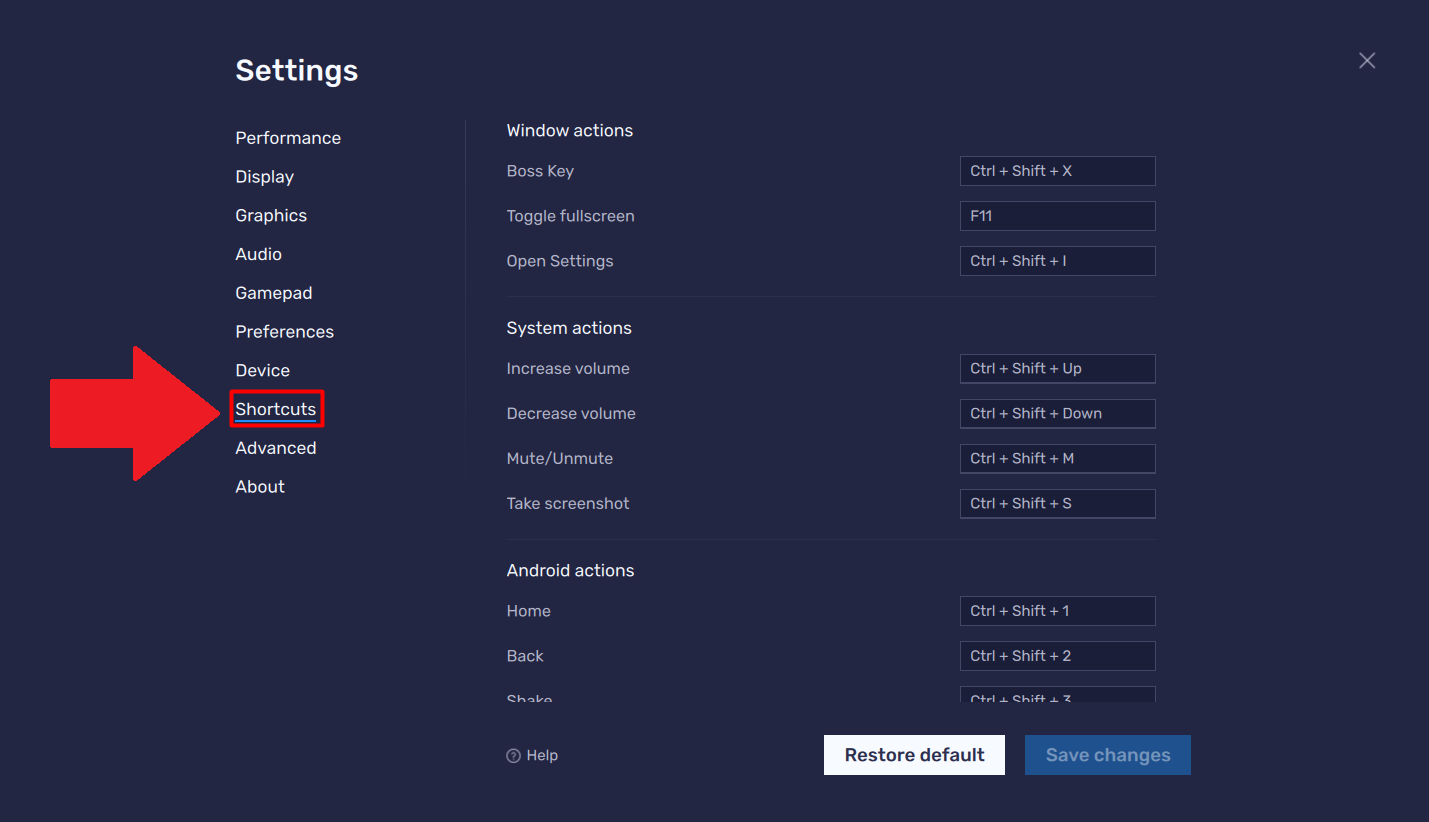Edit the Open Settings shortcut field
The width and height of the screenshot is (1429, 822).
(x=1057, y=261)
